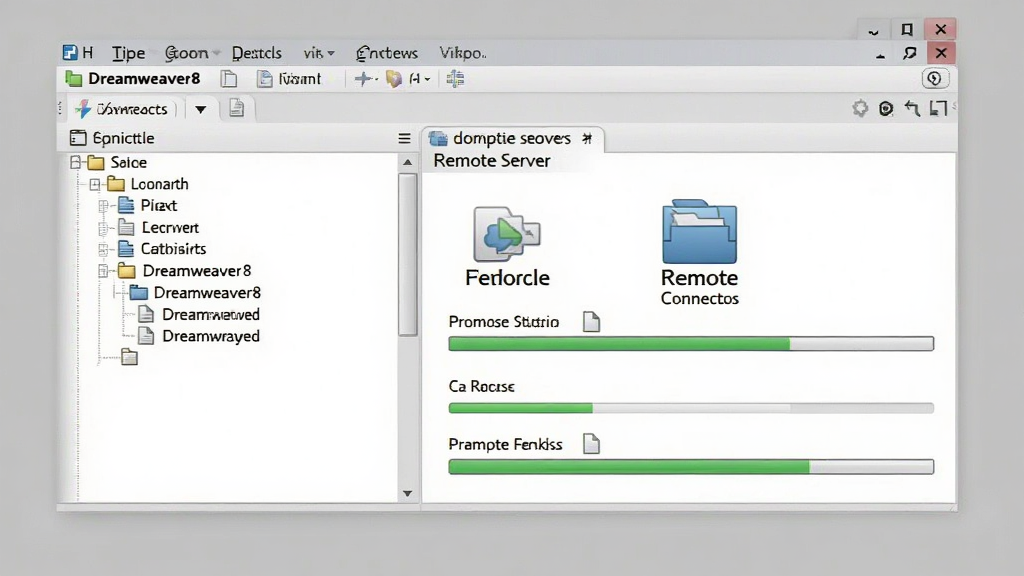Open the Vikpo menu
The width and height of the screenshot is (1024, 576).
coord(462,53)
